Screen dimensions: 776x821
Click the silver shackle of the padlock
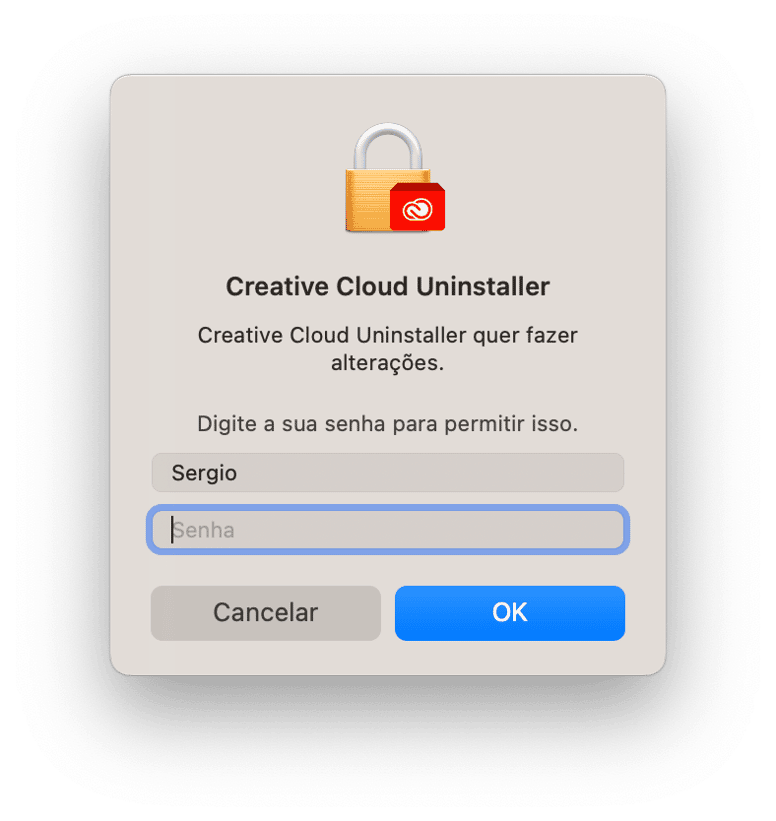coord(388,146)
